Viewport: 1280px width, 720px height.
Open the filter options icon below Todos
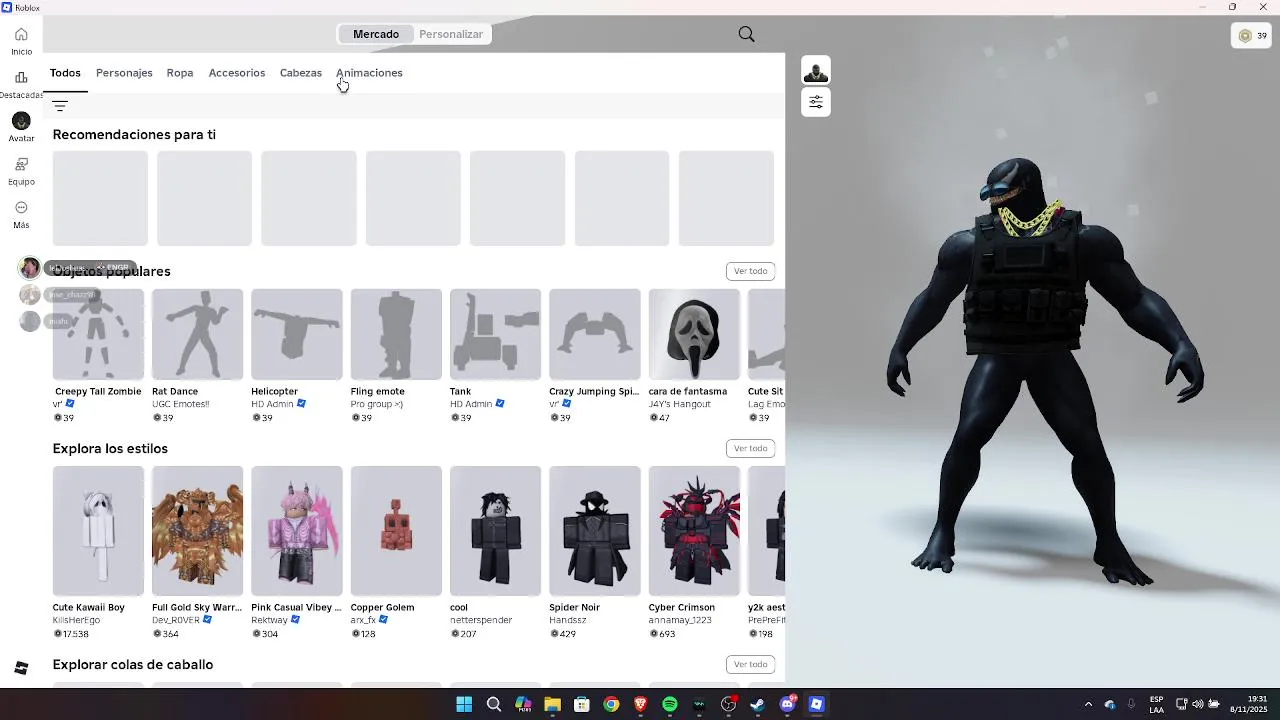tap(60, 106)
